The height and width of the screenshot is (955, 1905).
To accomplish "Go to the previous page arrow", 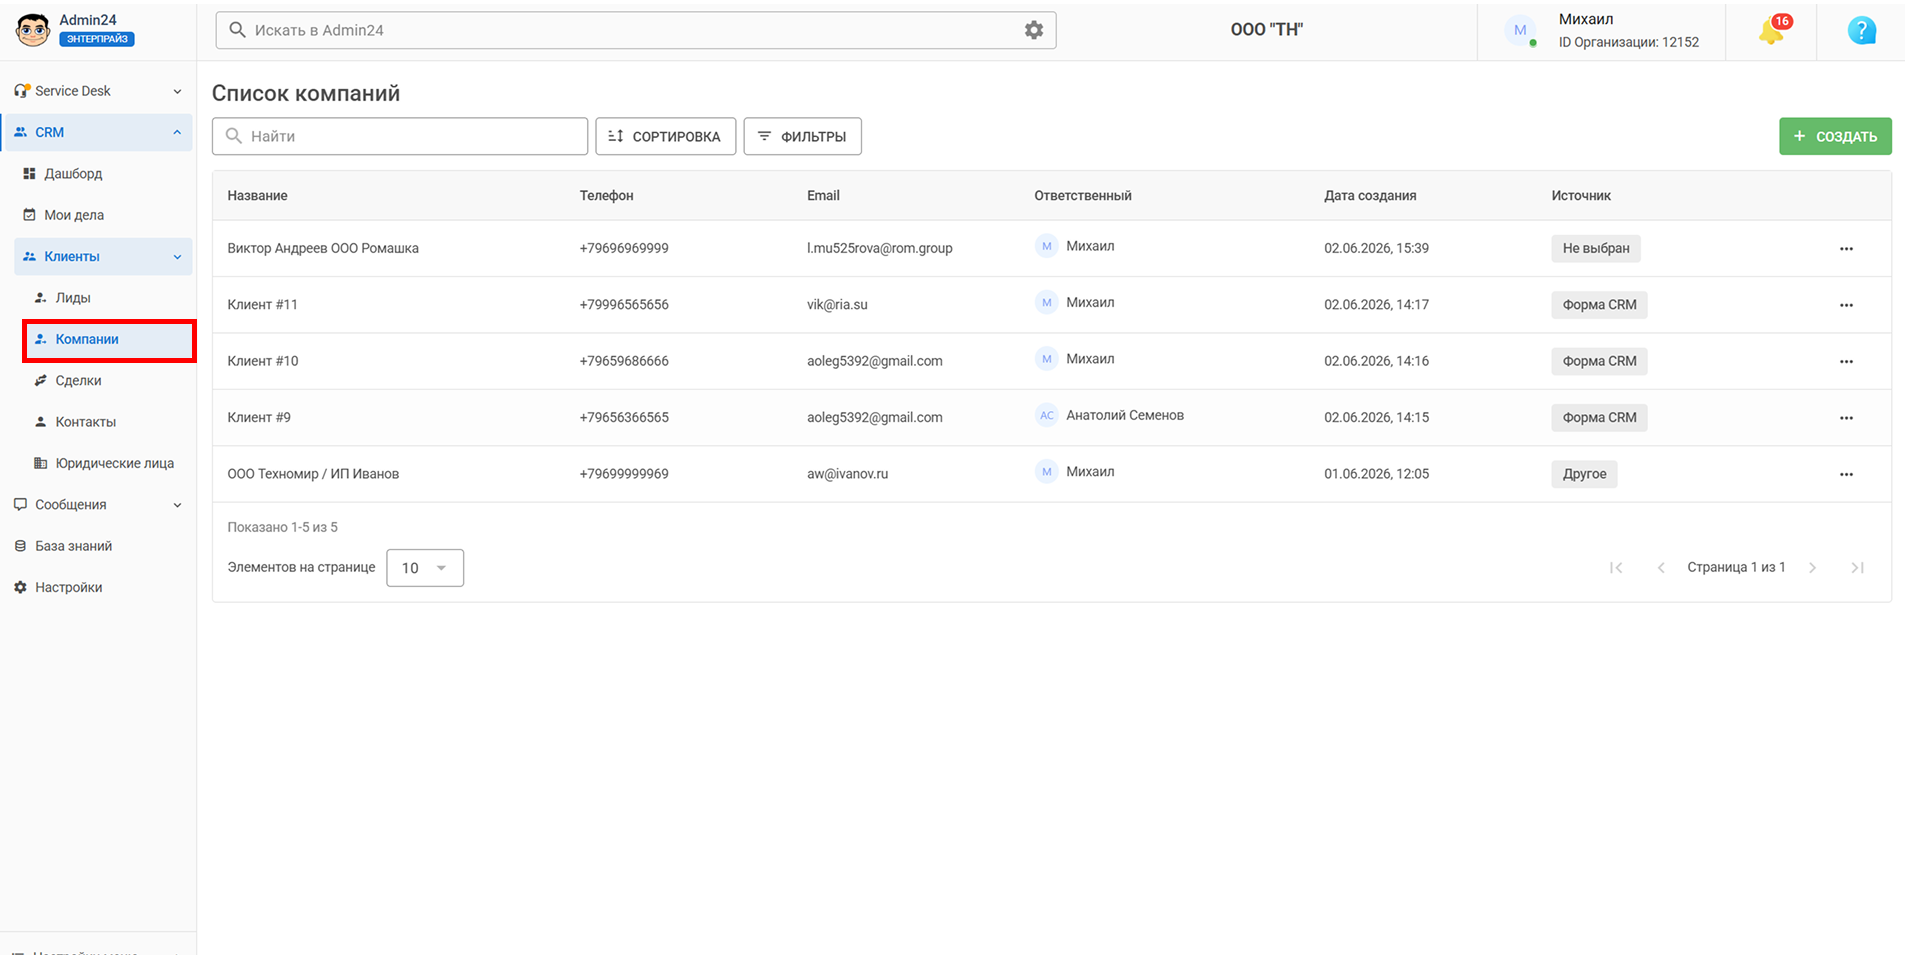I will click(x=1661, y=568).
